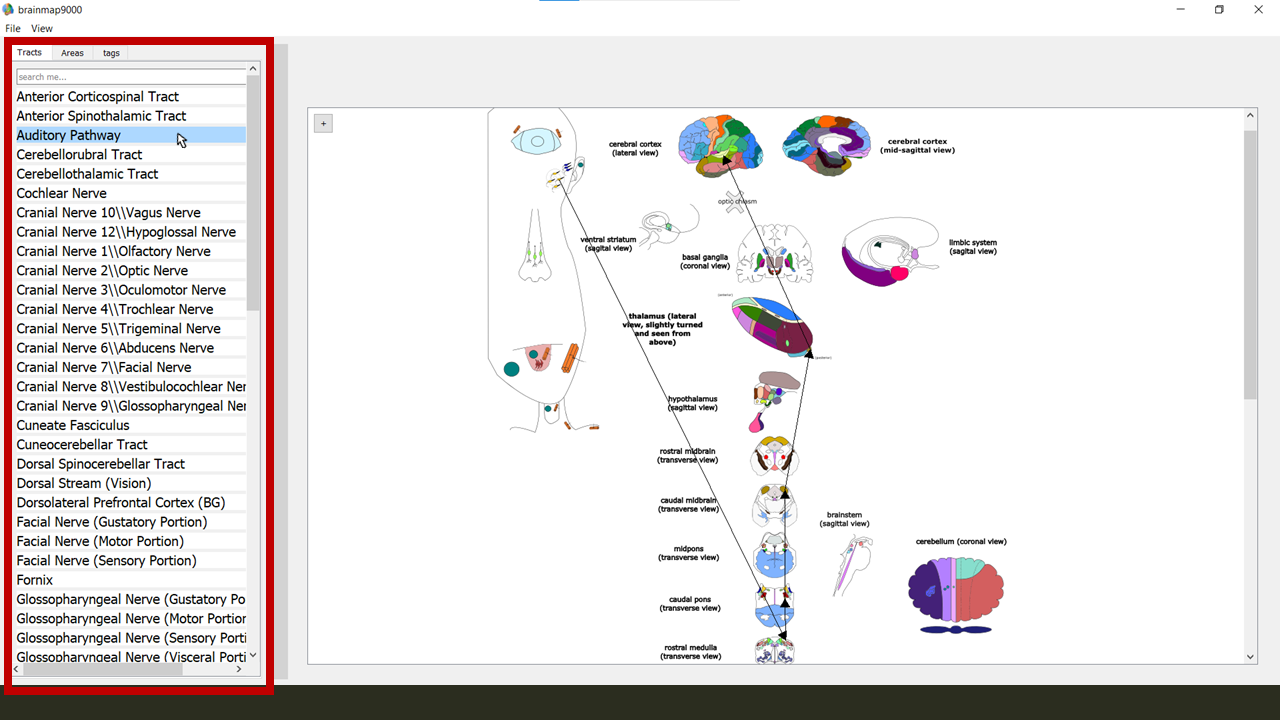This screenshot has height=720, width=1280.
Task: Switch to the tags tab
Action: pos(111,53)
